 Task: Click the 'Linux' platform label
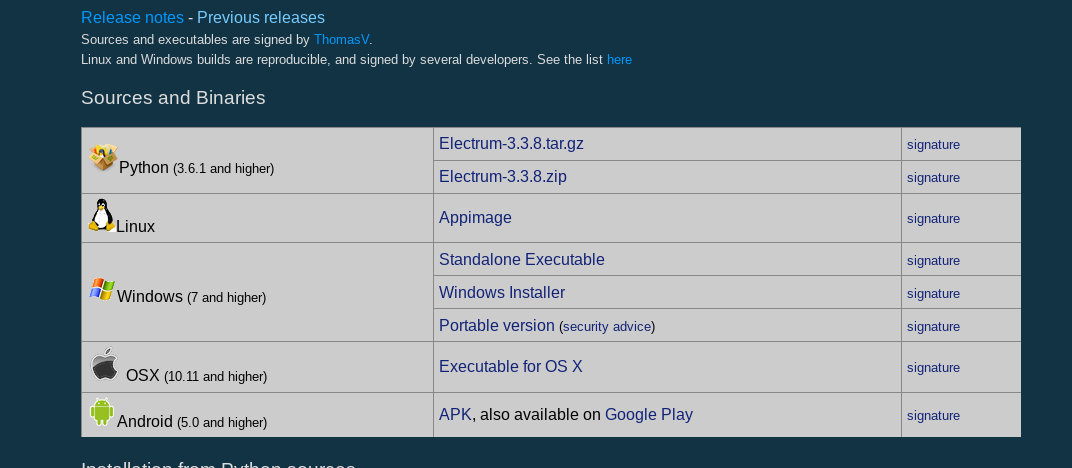point(135,226)
